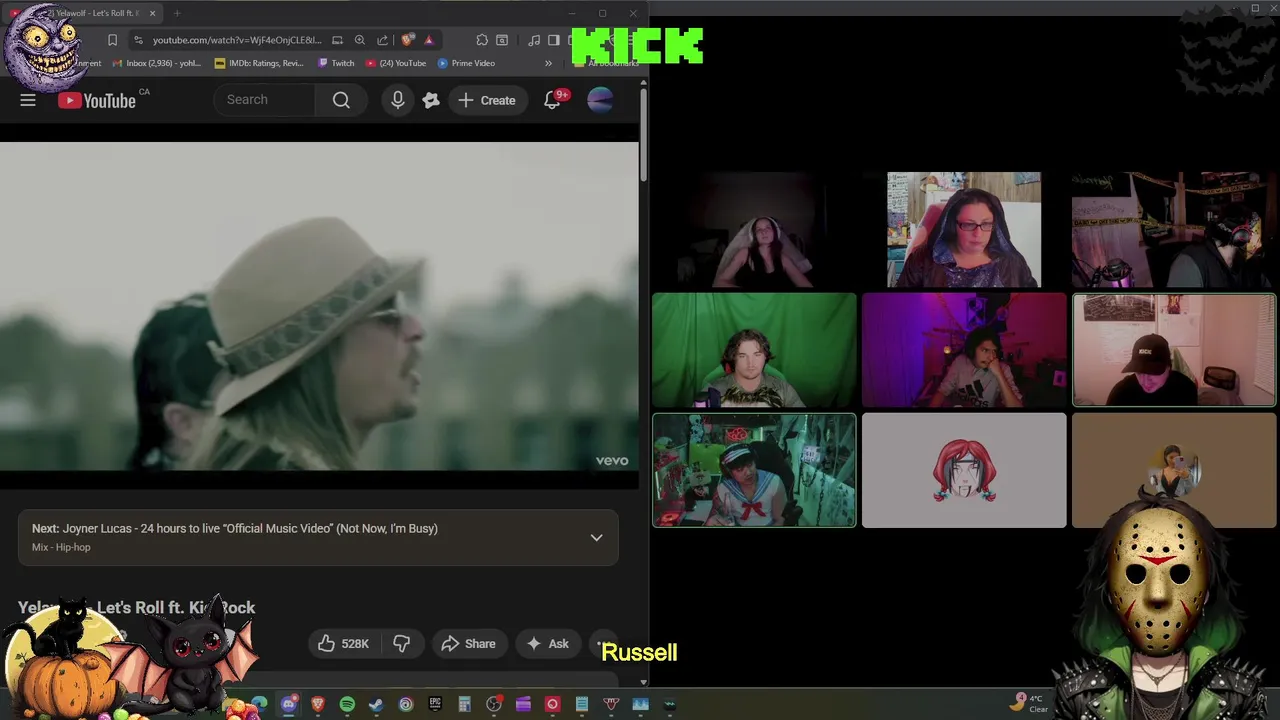Open Ubisoft Connect from the taskbar

[405, 704]
